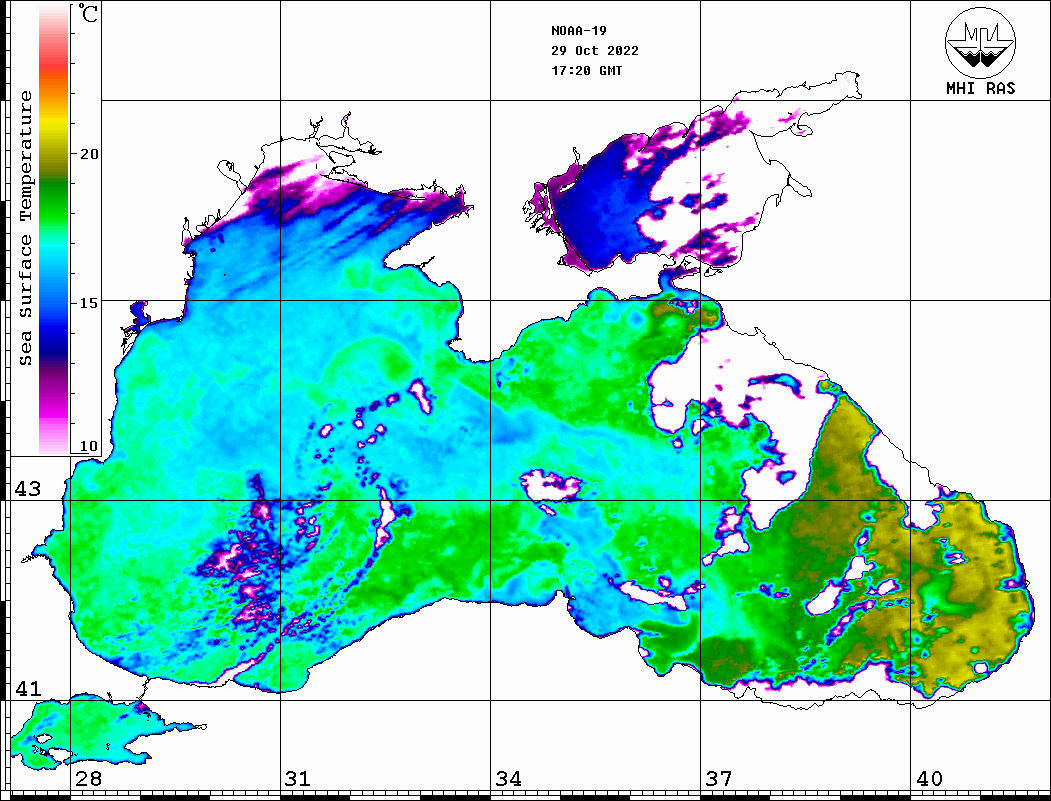Click the '10' legend tick value
This screenshot has height=801, width=1051.
pyautogui.click(x=89, y=446)
